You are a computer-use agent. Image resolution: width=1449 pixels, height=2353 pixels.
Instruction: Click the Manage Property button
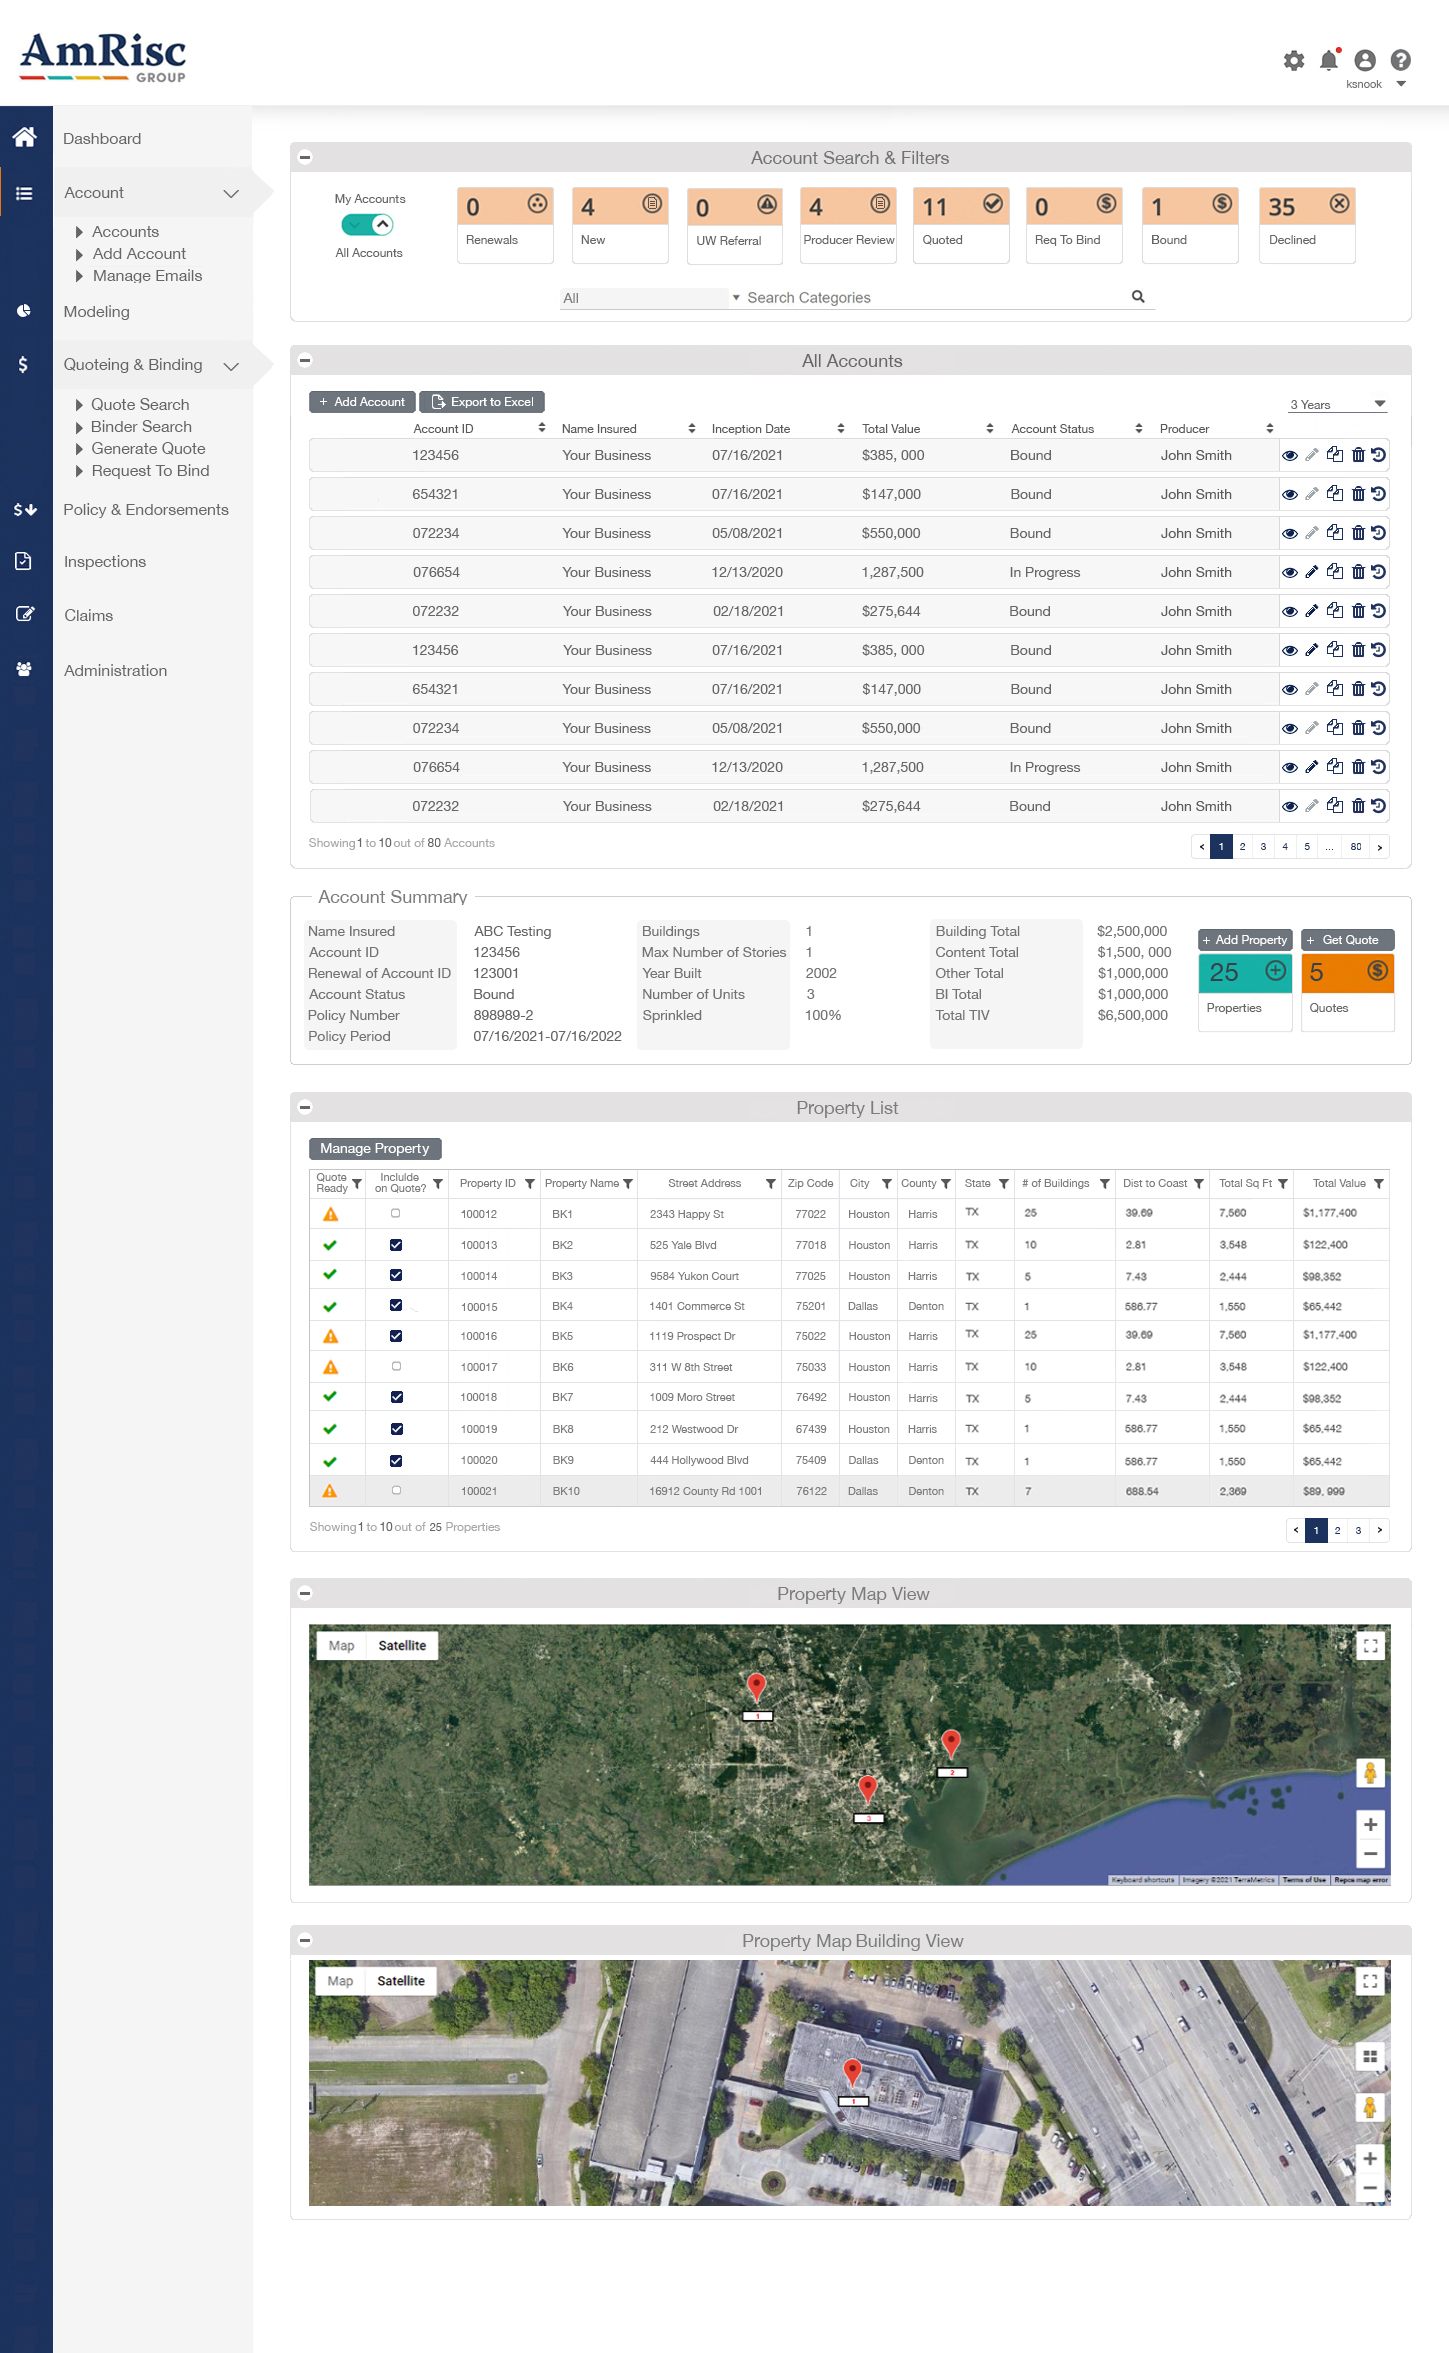375,1149
